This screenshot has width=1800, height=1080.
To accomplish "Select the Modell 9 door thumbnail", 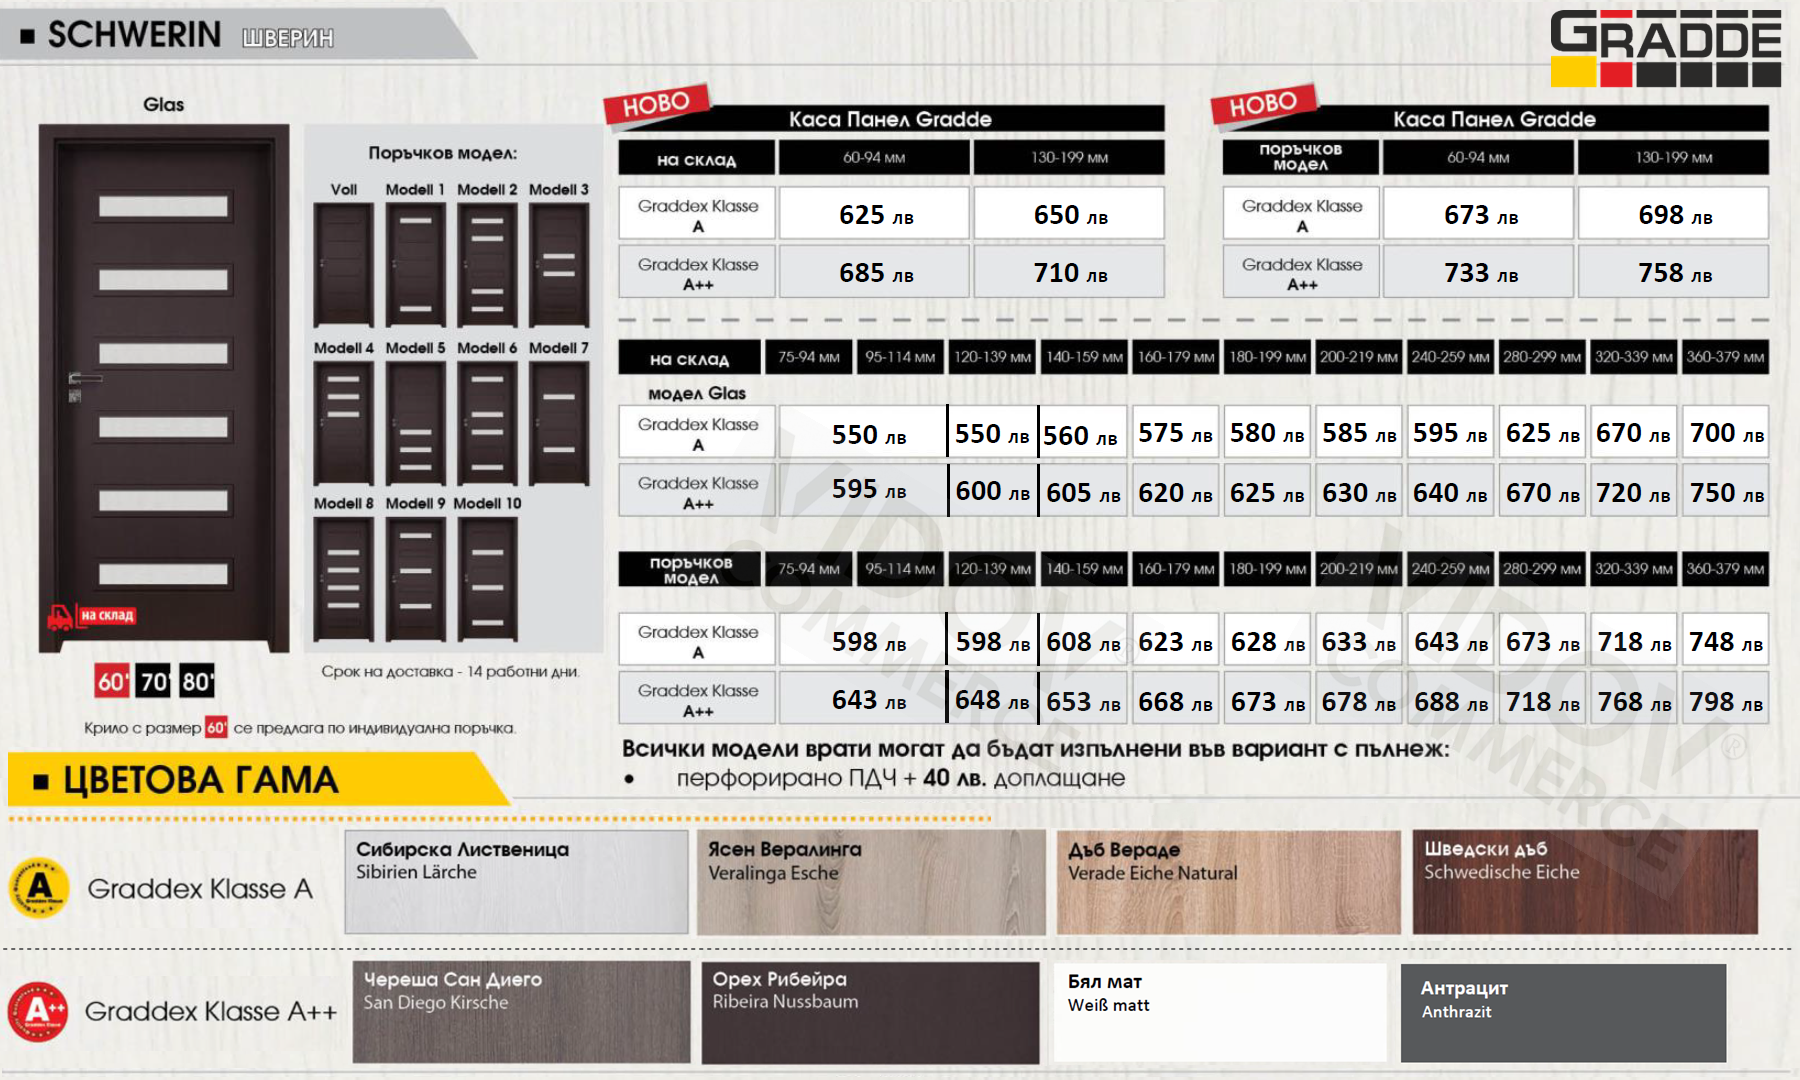I will (x=415, y=579).
